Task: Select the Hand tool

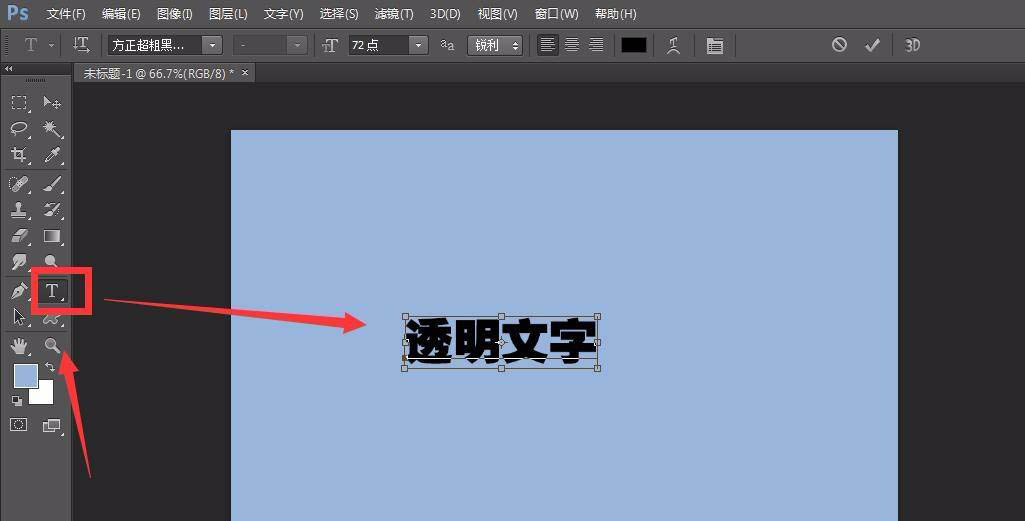Action: tap(19, 346)
